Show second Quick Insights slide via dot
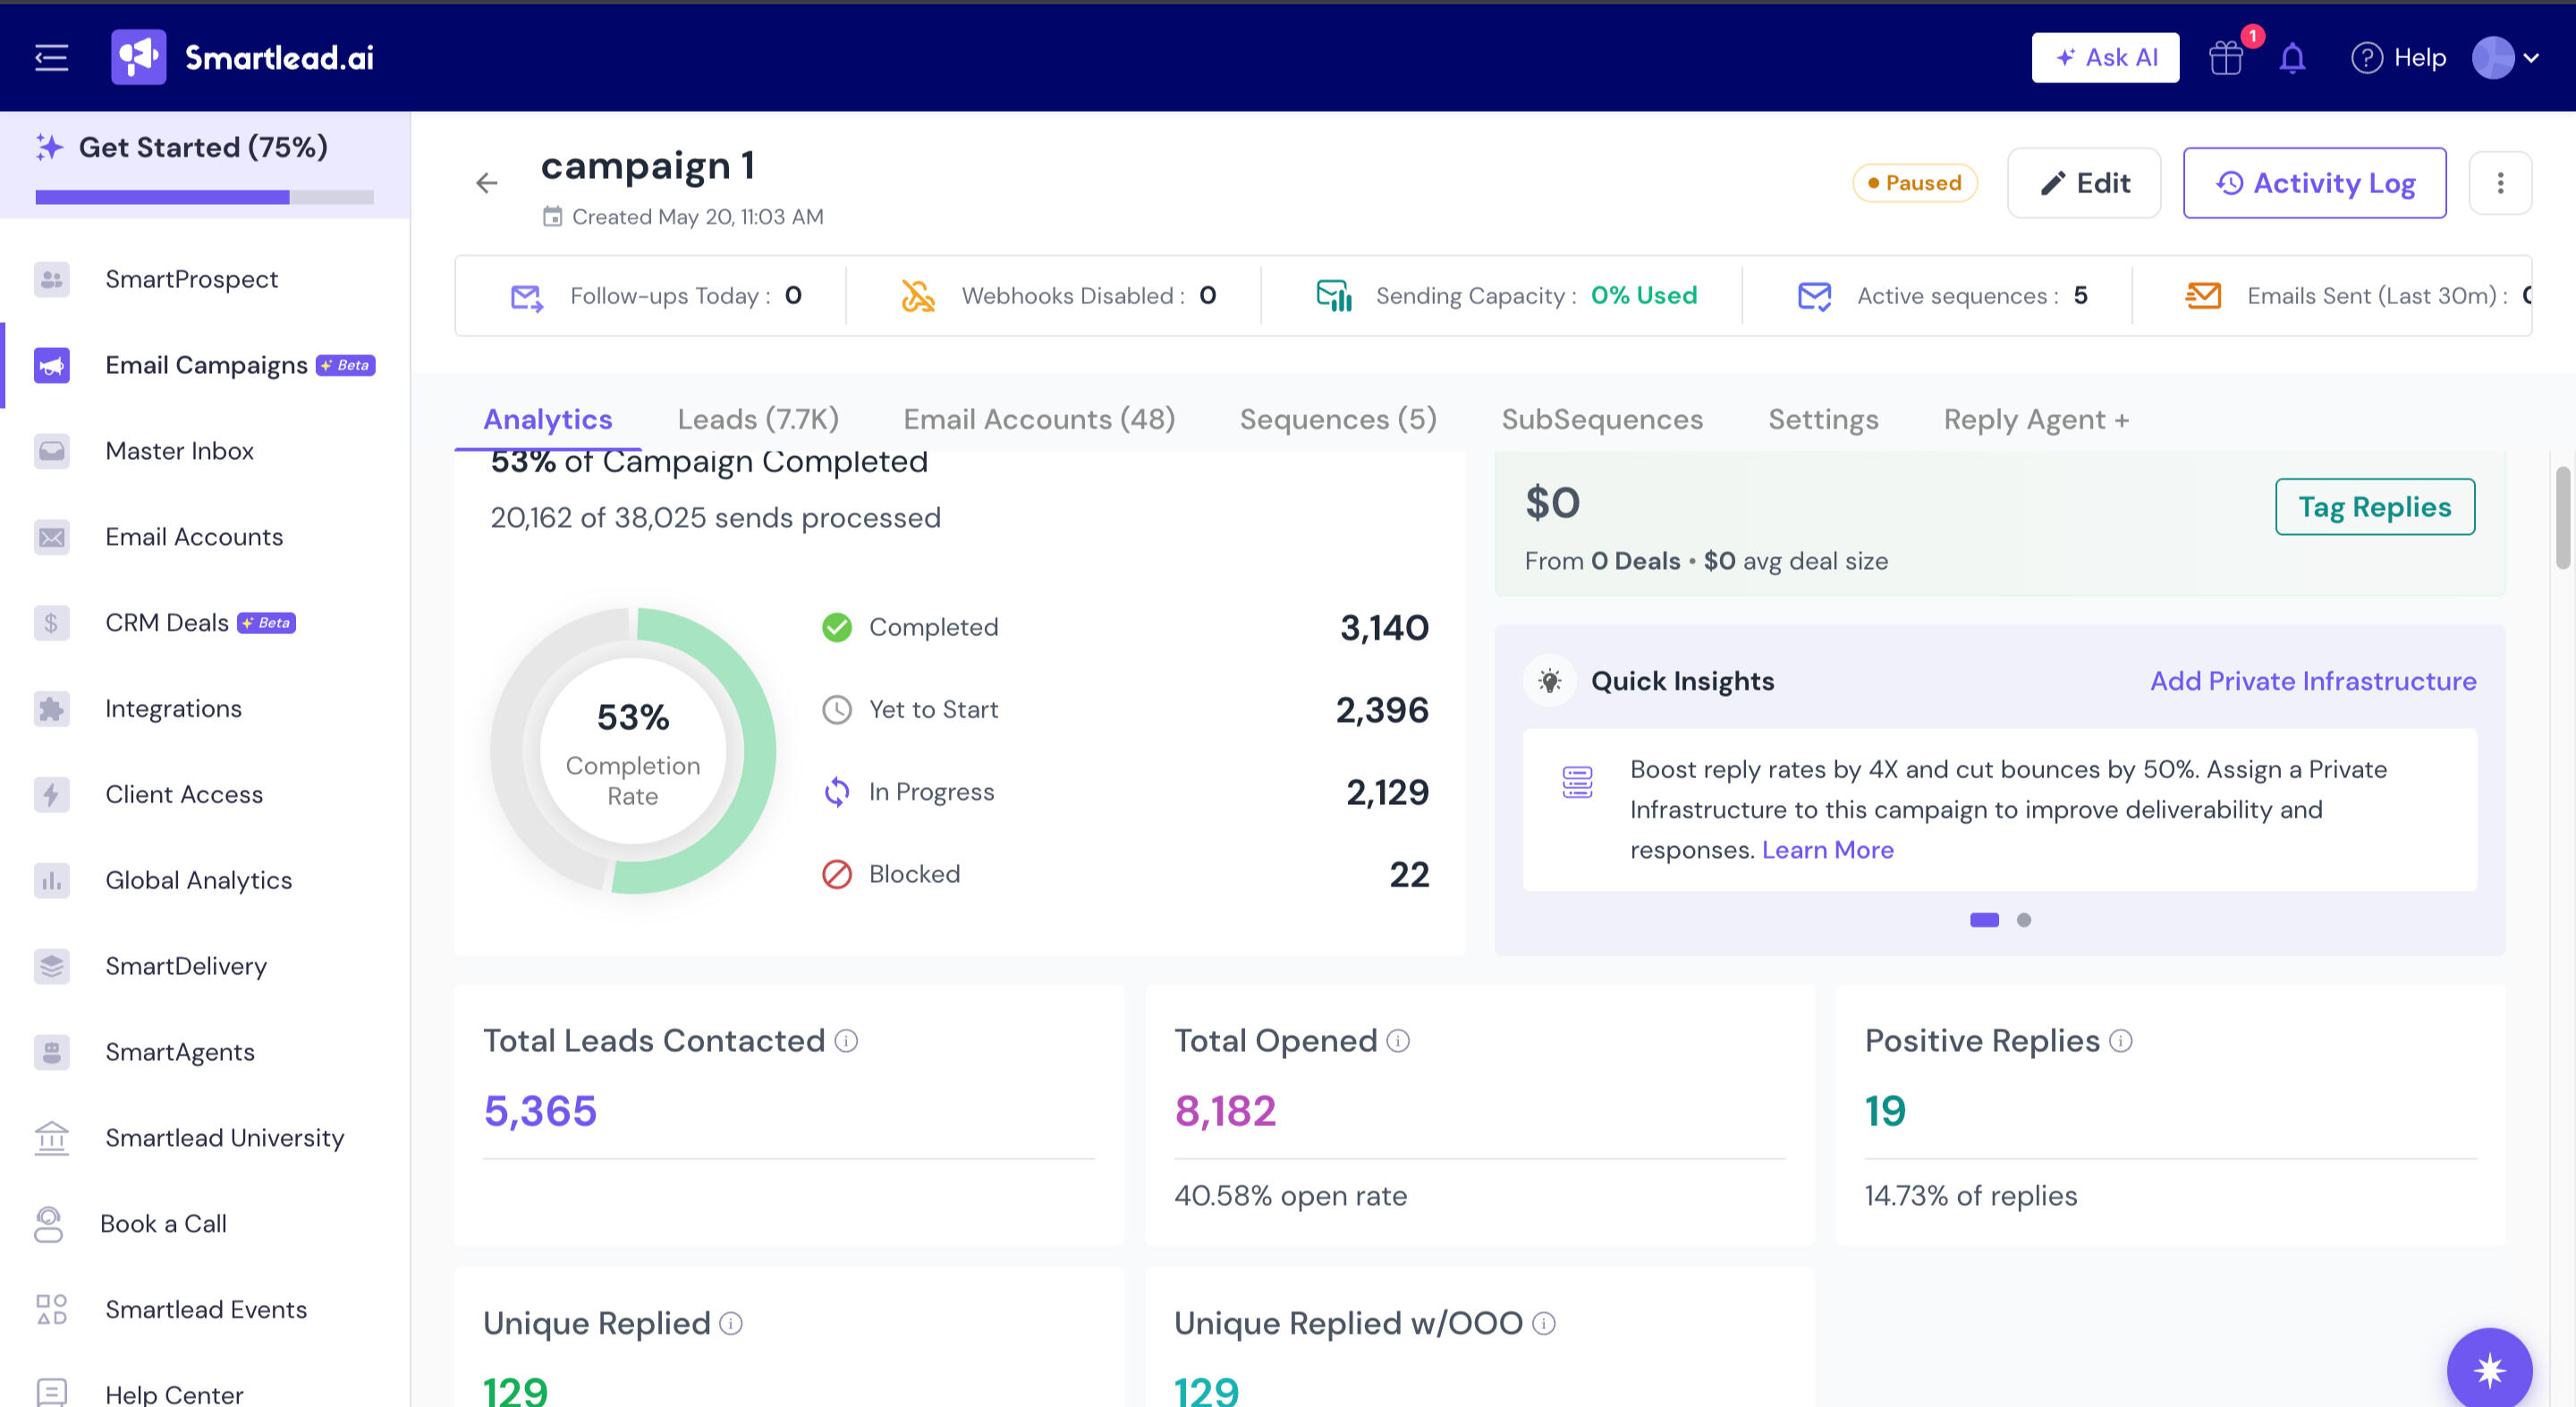 (x=2024, y=920)
